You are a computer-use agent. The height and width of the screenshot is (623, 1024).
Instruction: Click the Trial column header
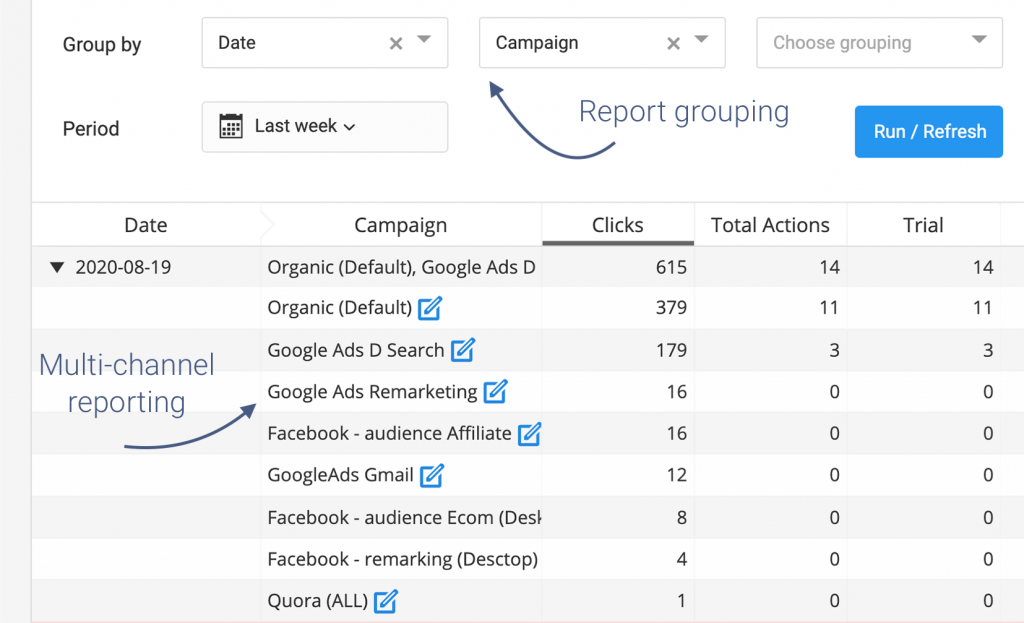[x=923, y=224]
